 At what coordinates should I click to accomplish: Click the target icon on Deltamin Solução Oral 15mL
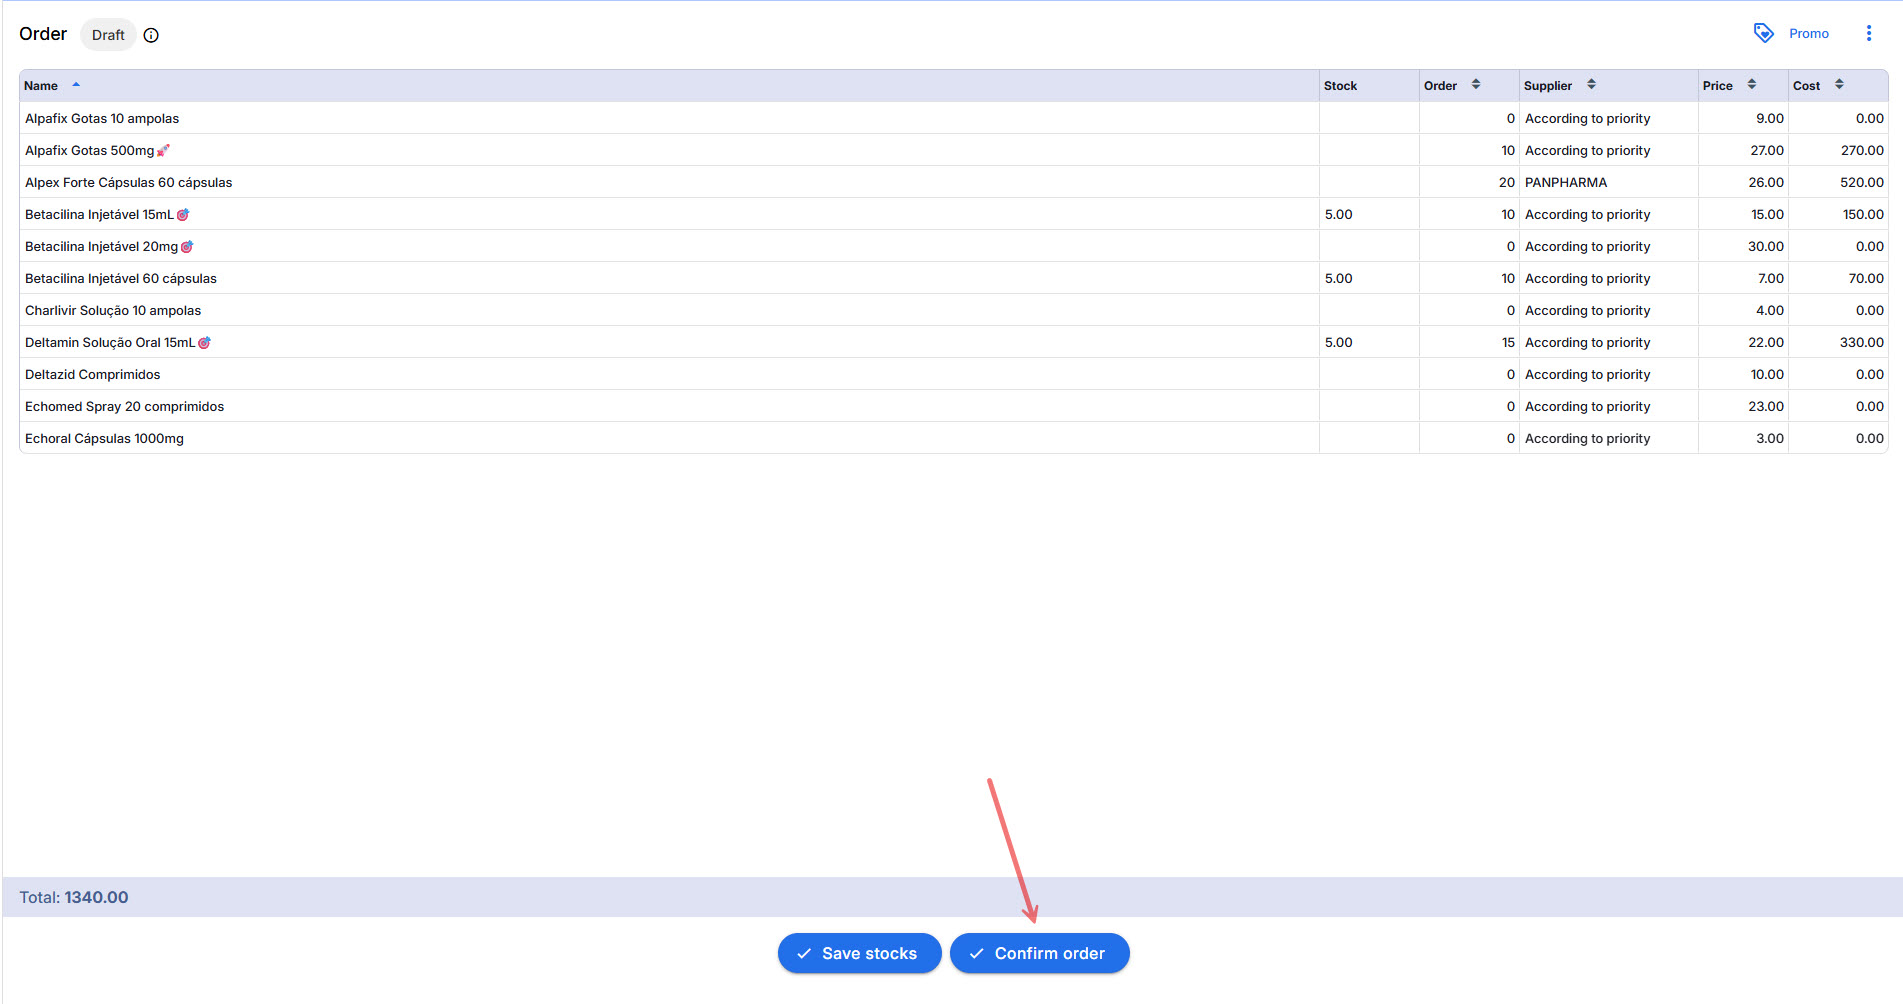point(204,343)
